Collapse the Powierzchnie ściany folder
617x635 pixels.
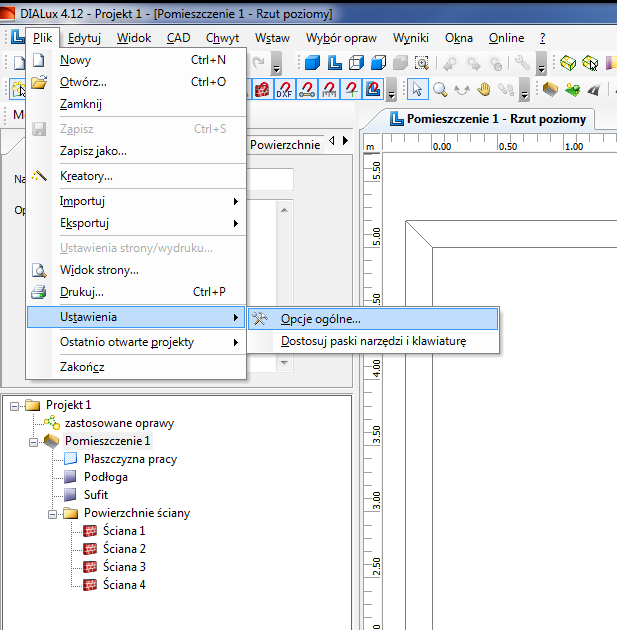point(51,513)
